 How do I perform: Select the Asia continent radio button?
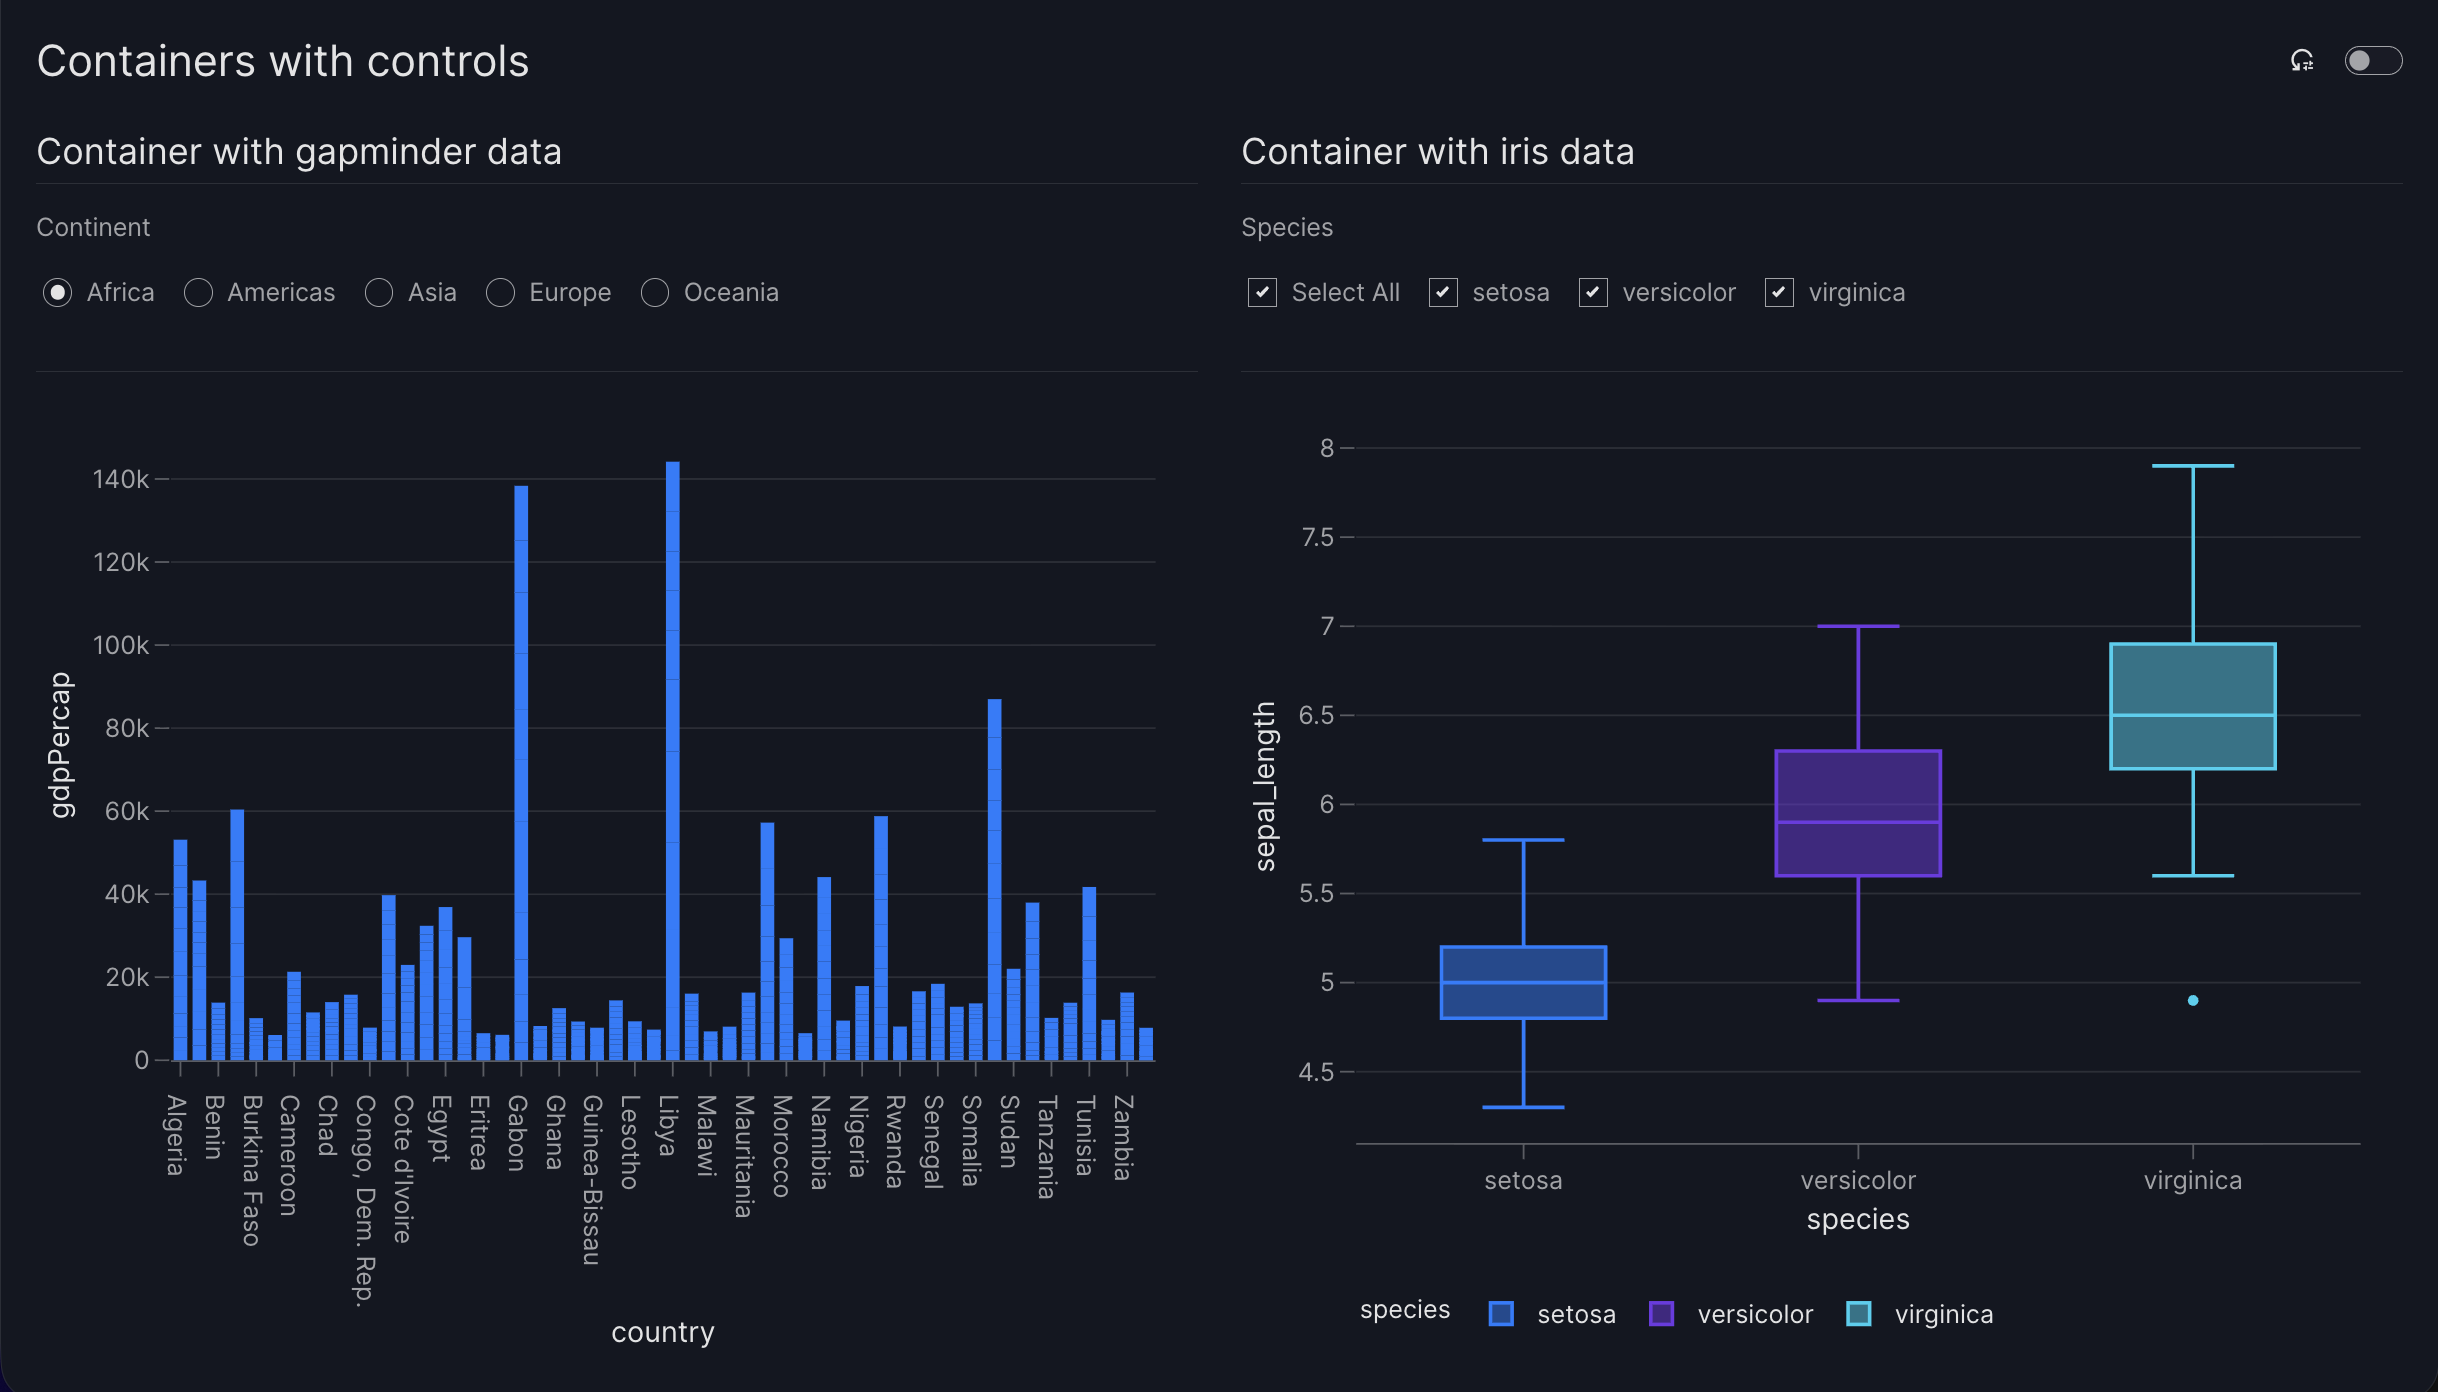[x=379, y=292]
